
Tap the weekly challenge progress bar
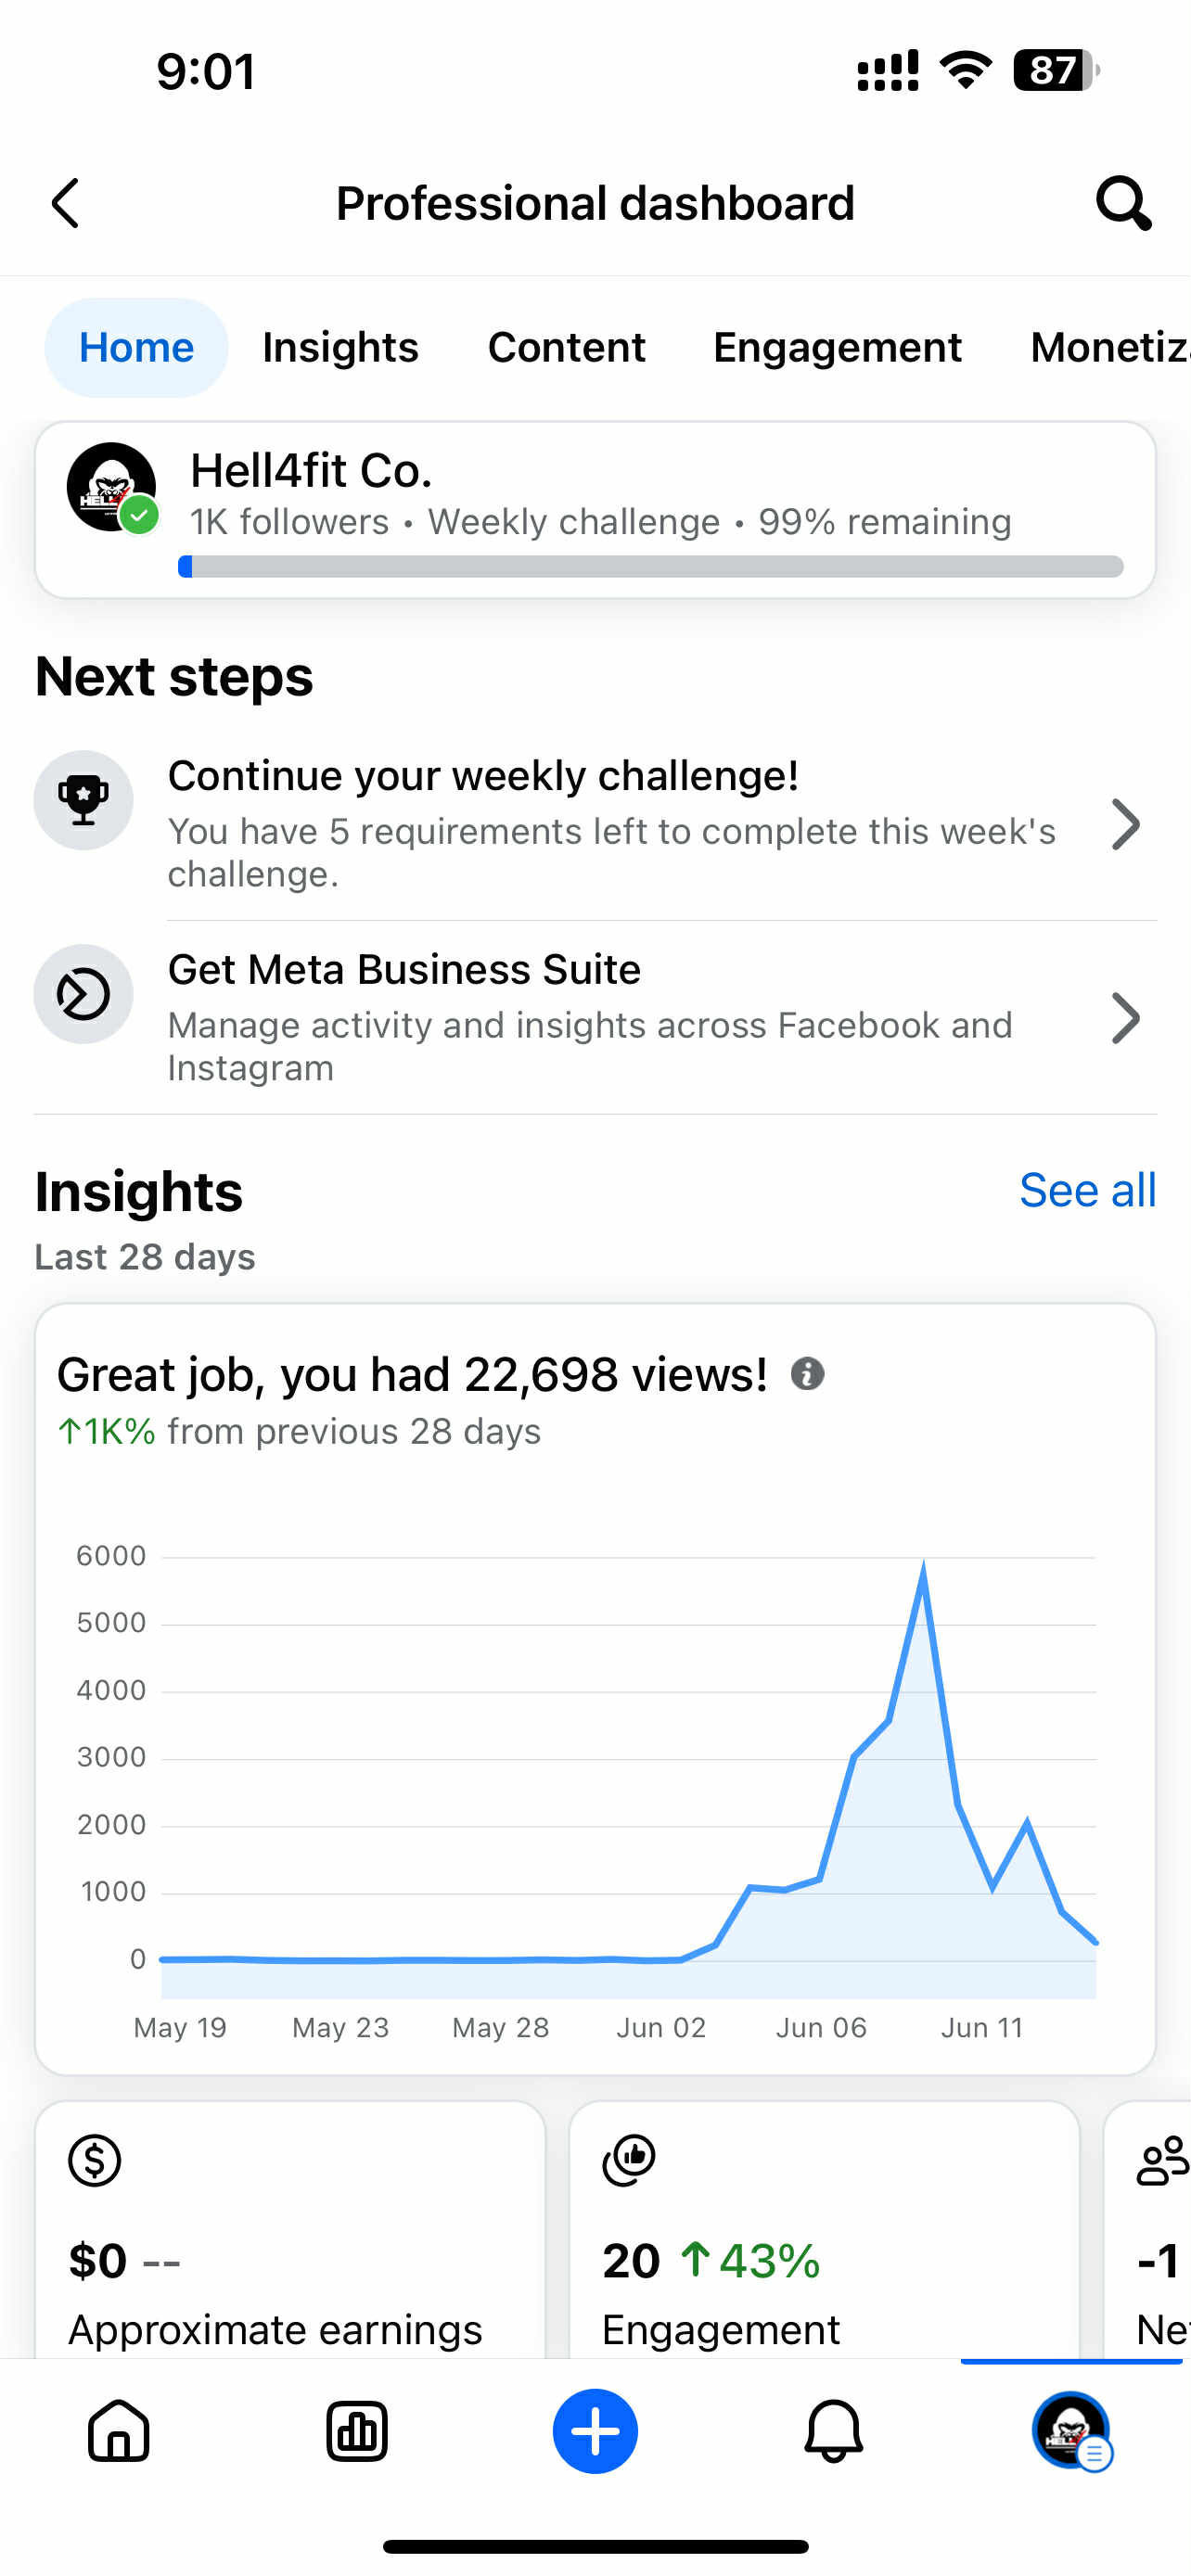650,567
